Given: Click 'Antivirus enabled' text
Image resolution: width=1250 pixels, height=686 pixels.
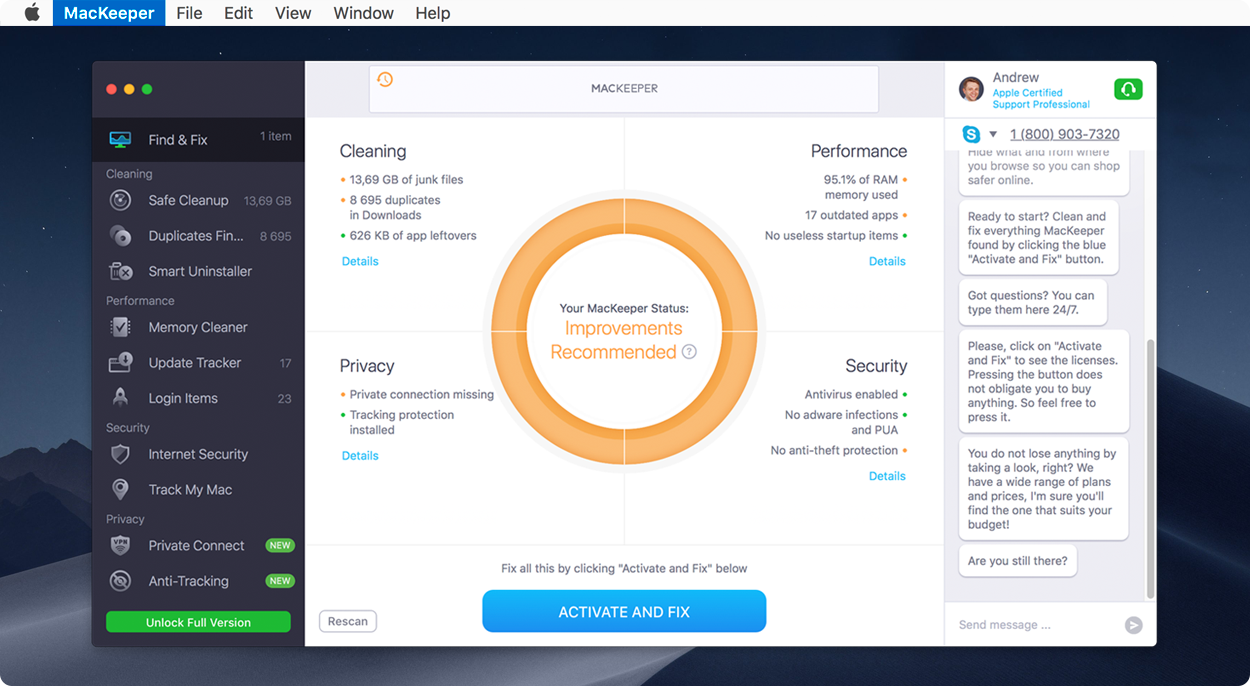Looking at the screenshot, I should [x=851, y=394].
